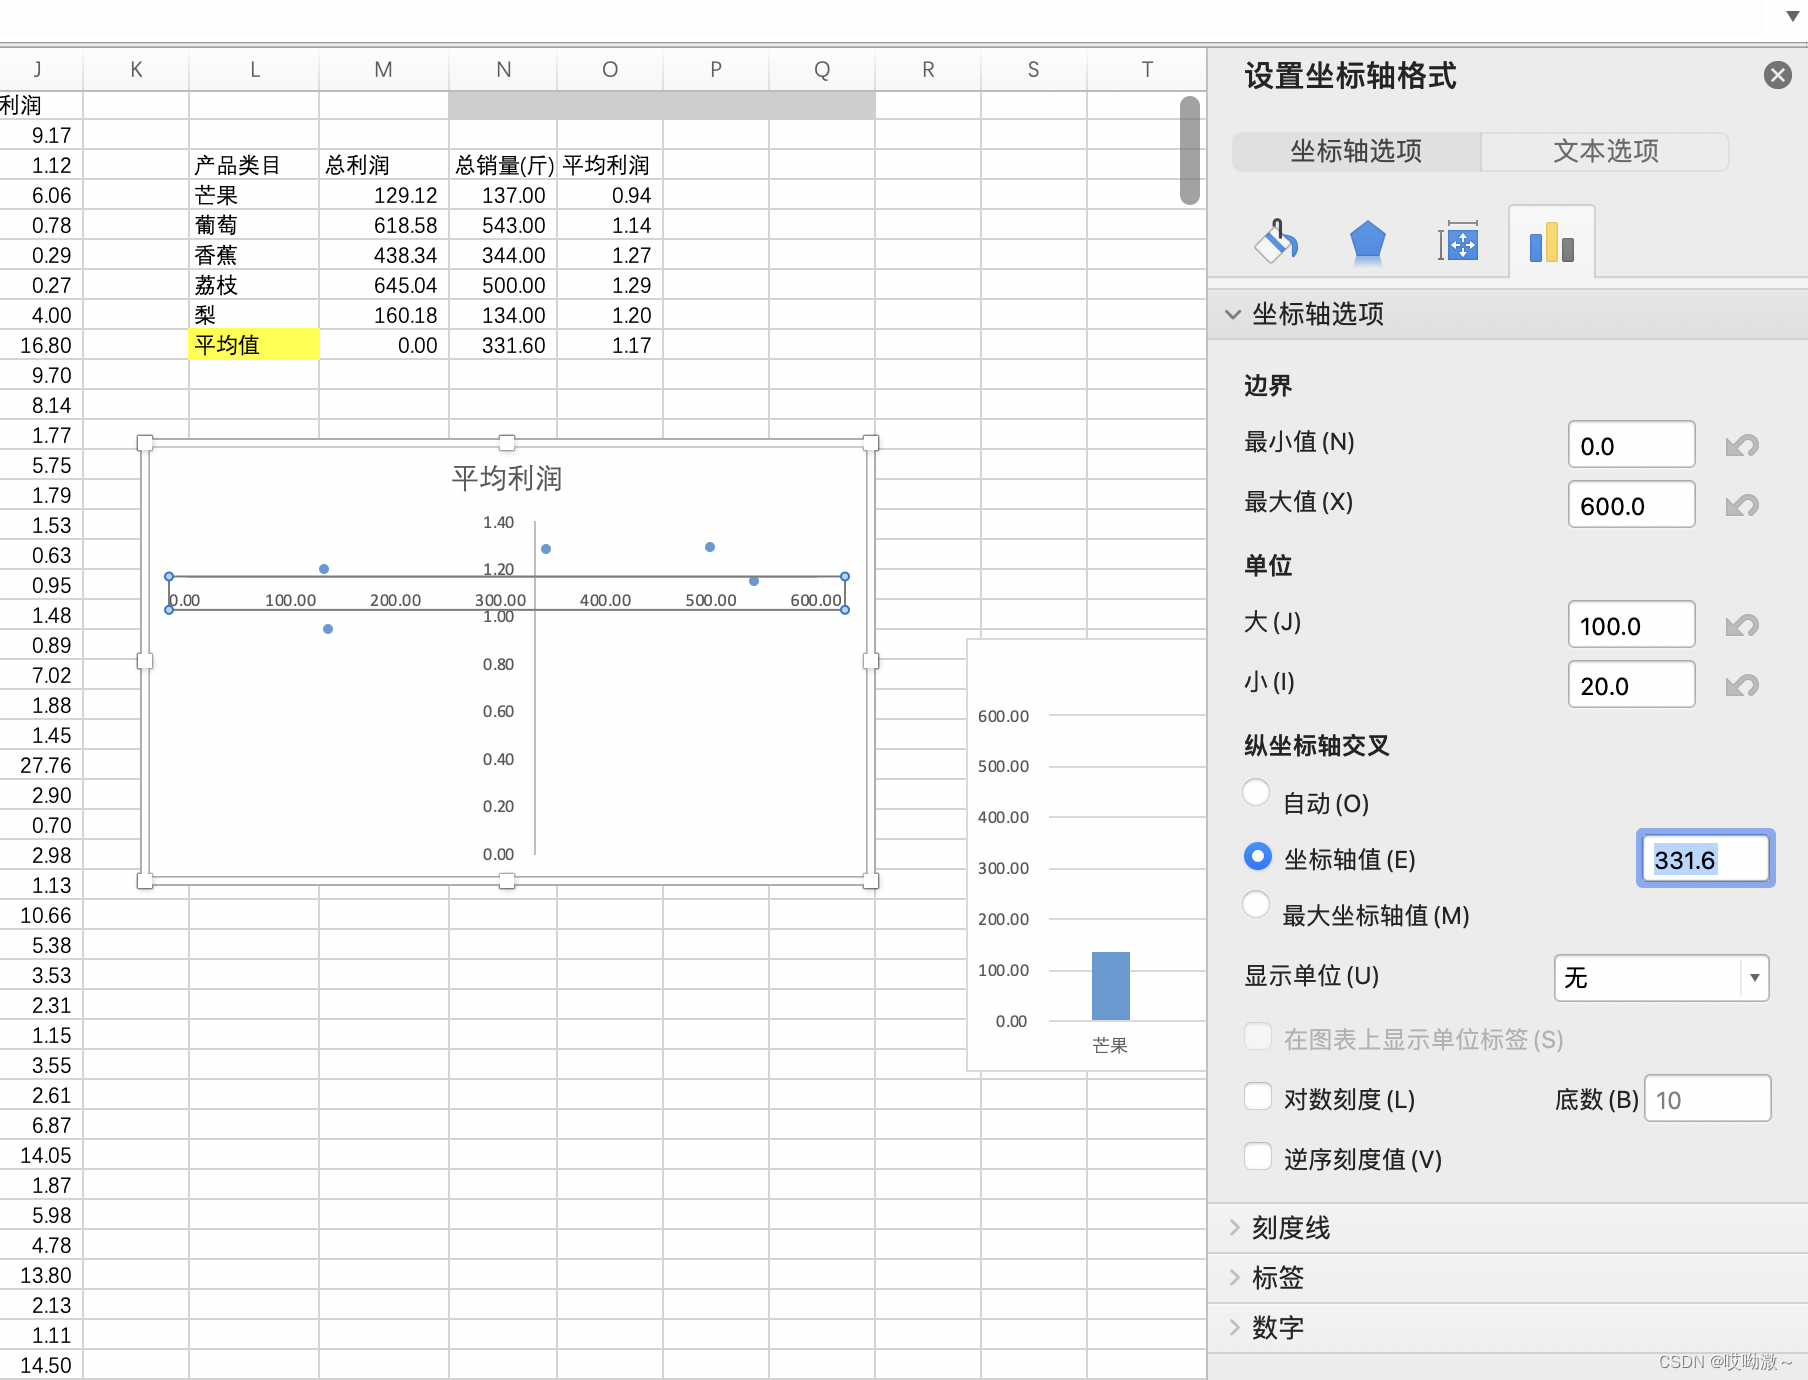Image resolution: width=1808 pixels, height=1380 pixels.
Task: Open the Effects pentagon tab
Action: pyautogui.click(x=1367, y=242)
